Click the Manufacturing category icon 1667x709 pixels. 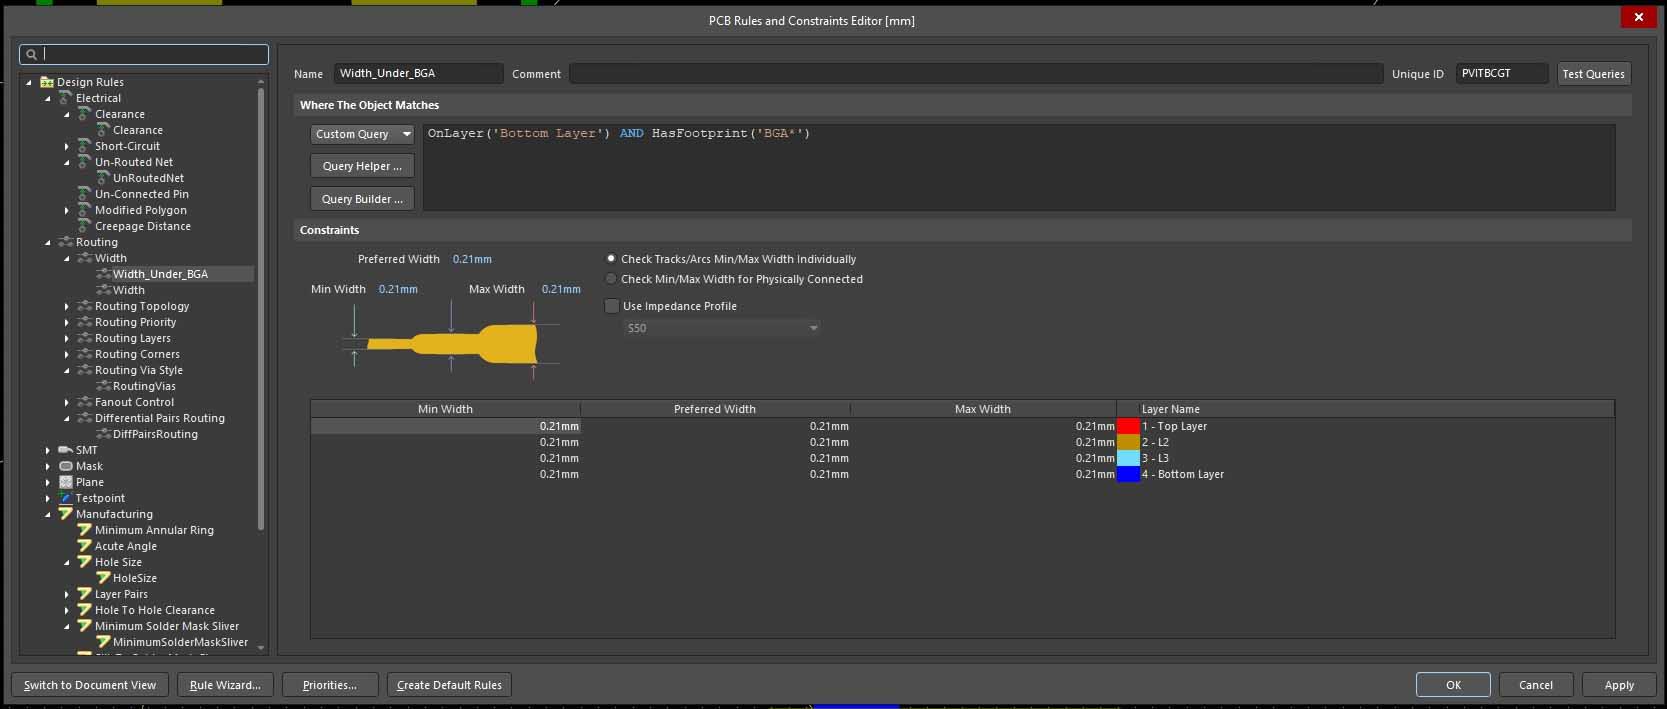click(x=66, y=514)
